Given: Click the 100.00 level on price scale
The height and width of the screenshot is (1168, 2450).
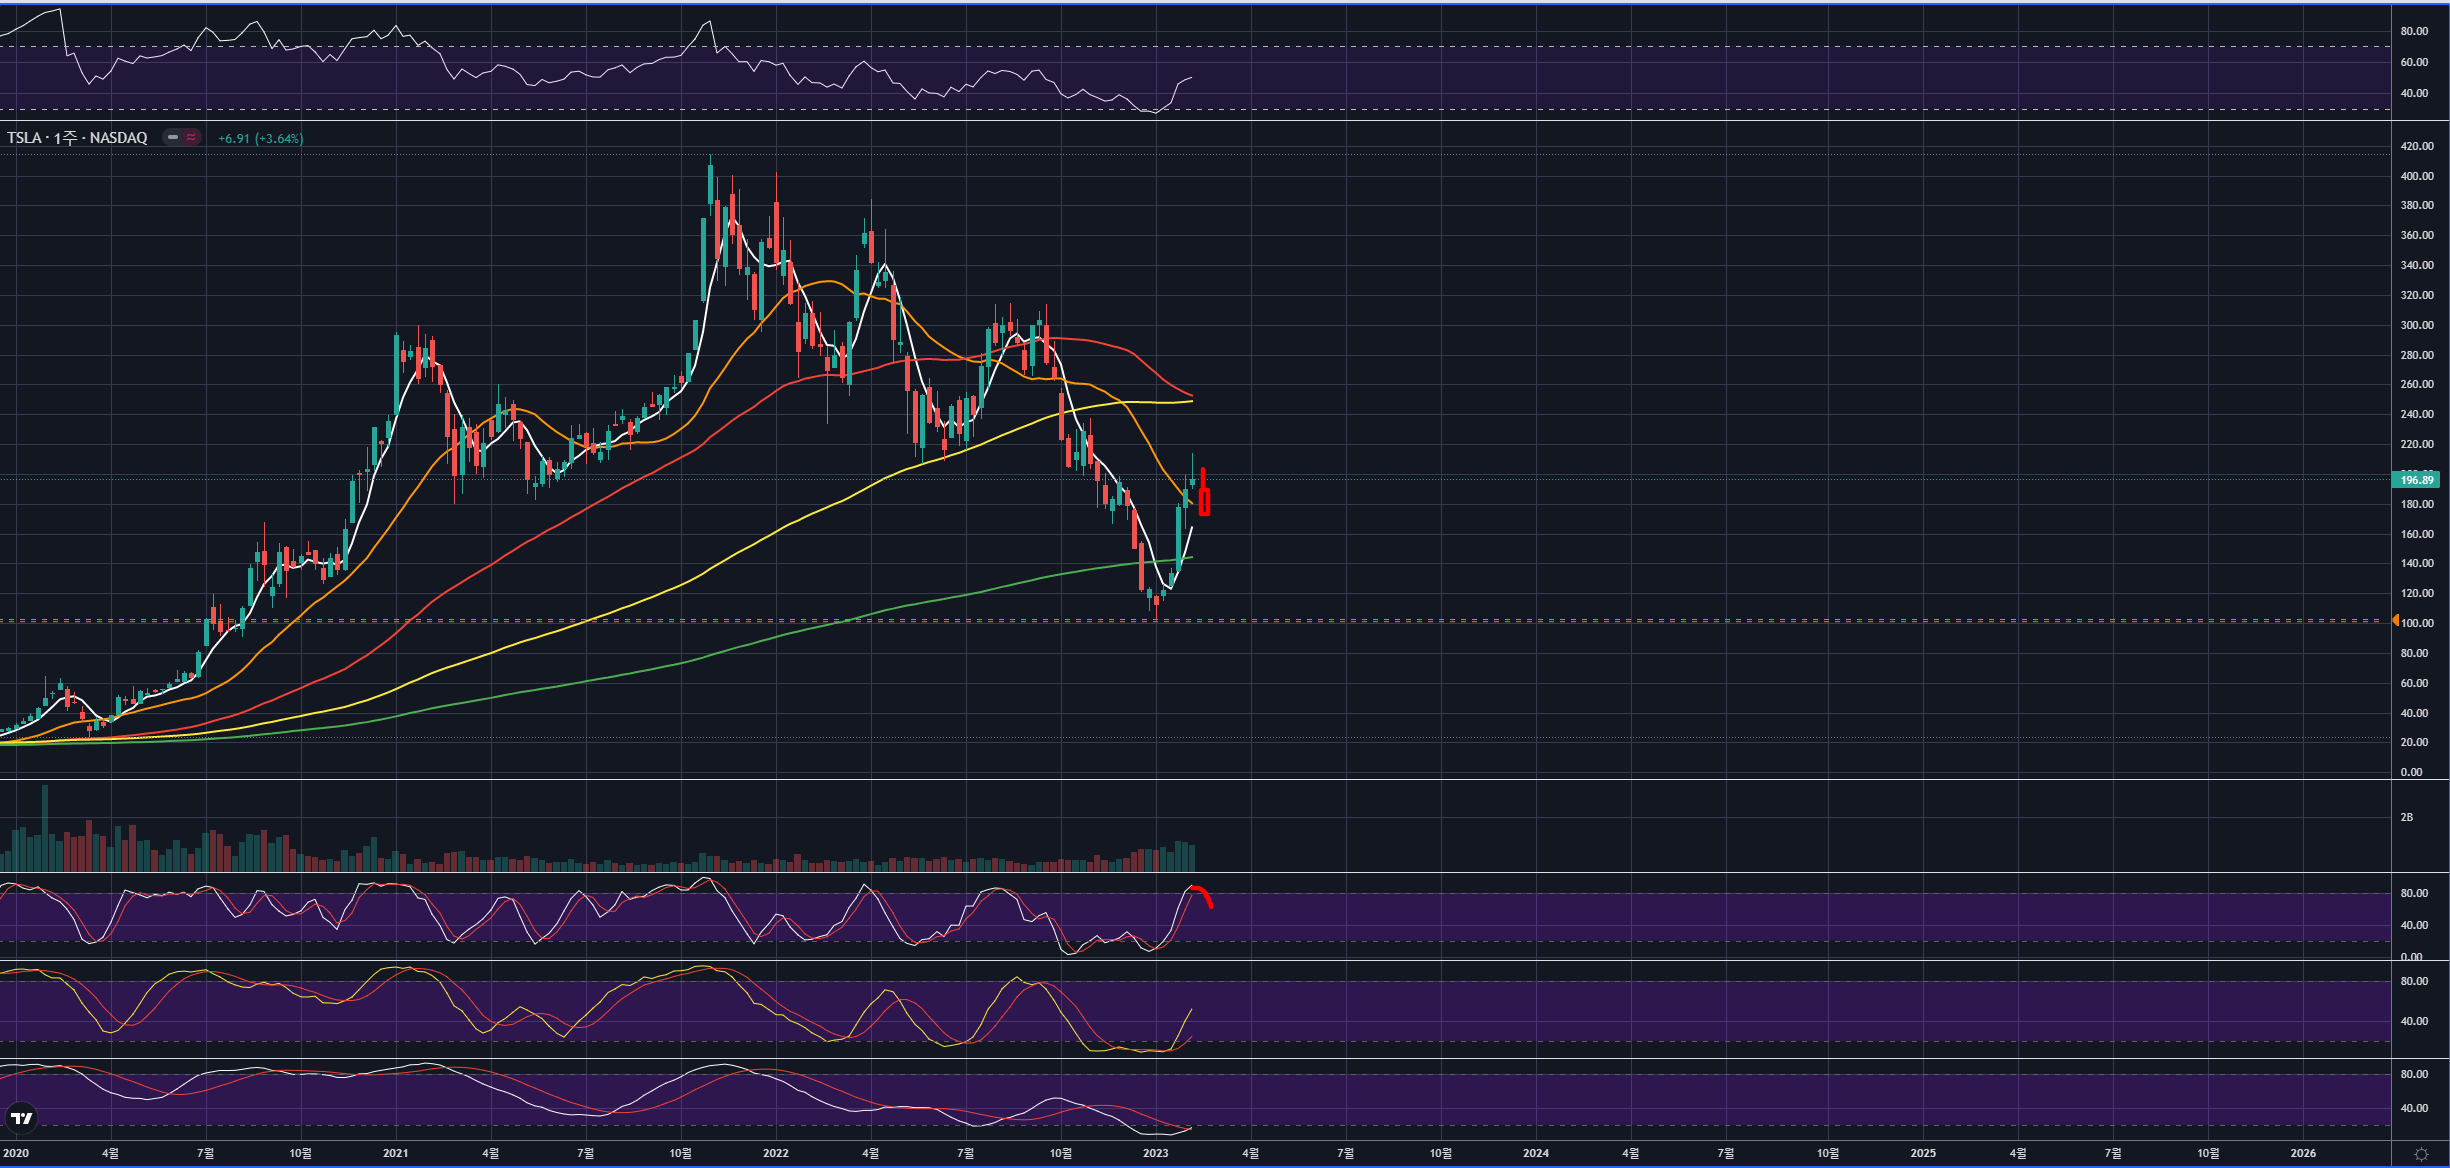Looking at the screenshot, I should click(x=2417, y=623).
